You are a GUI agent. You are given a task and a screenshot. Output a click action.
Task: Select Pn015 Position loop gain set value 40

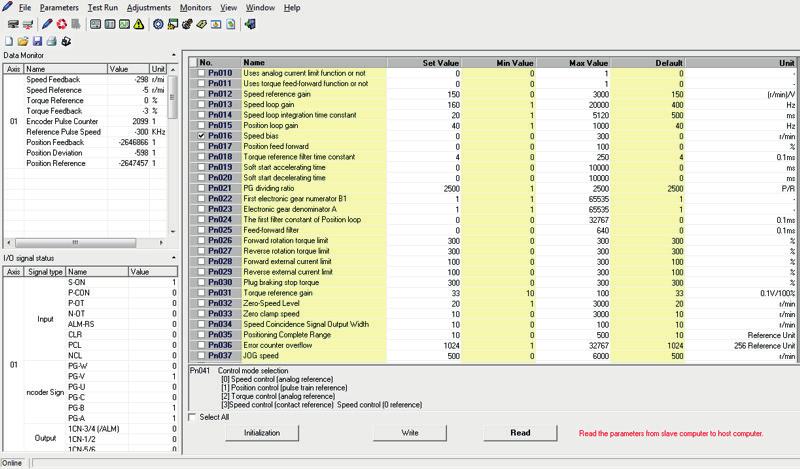(424, 126)
